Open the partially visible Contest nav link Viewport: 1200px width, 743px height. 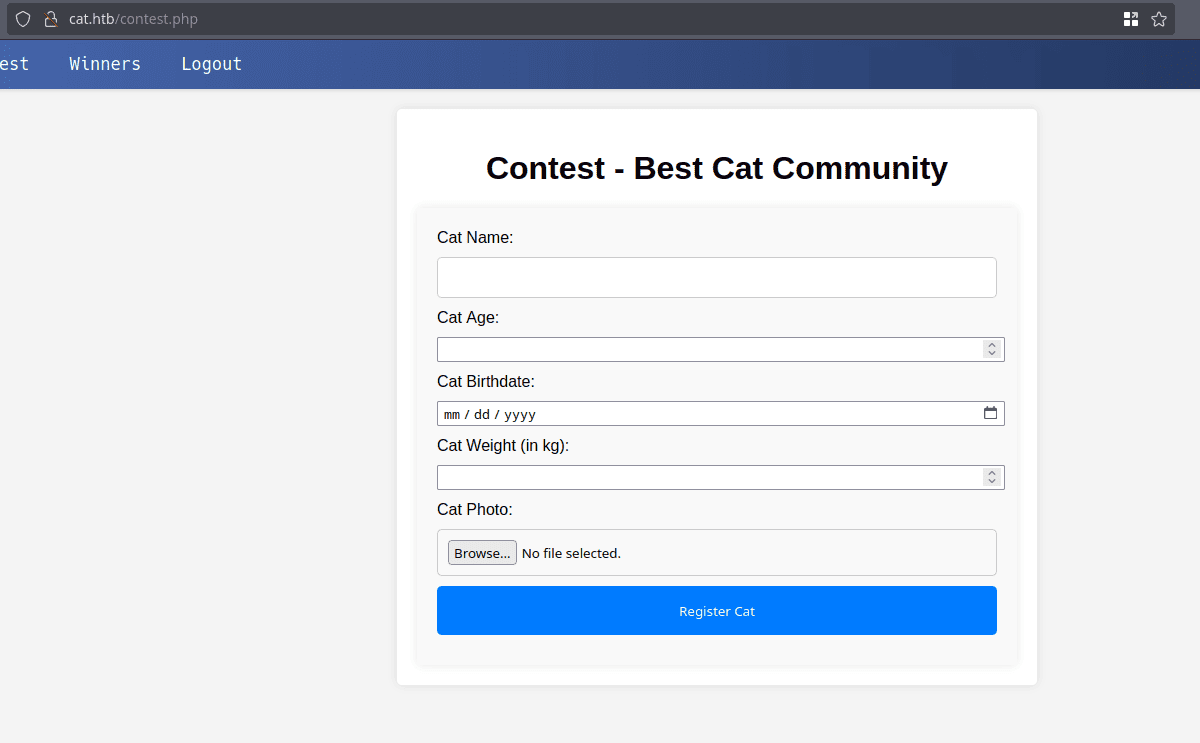[13, 64]
